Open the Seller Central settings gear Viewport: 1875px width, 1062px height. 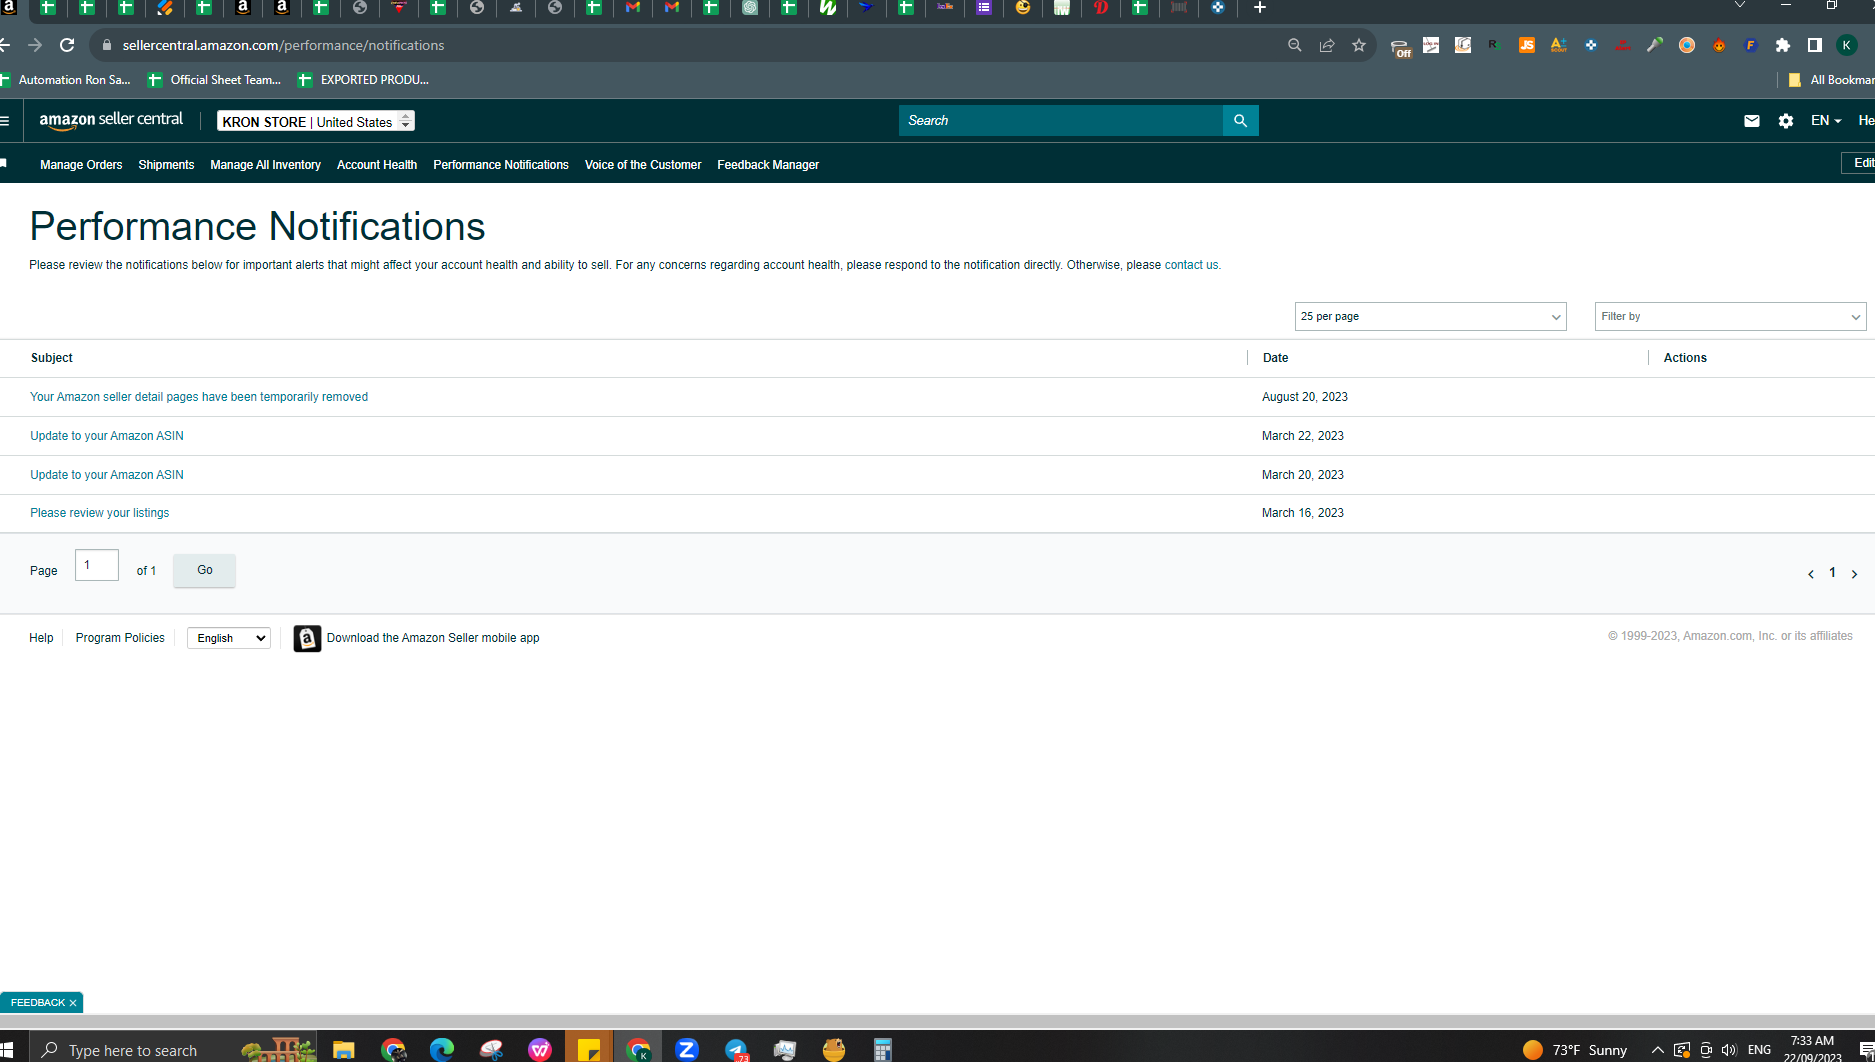click(1786, 121)
